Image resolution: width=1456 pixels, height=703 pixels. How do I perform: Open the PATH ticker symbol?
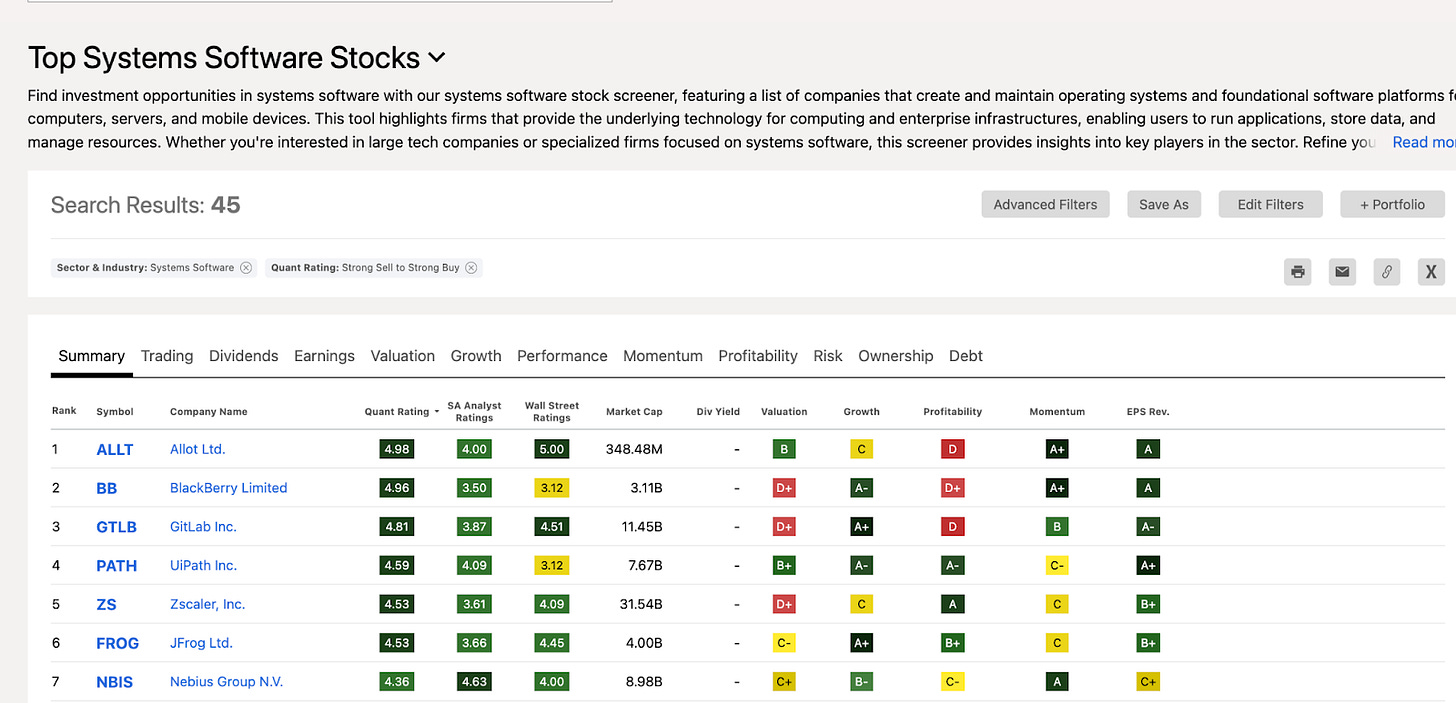[116, 566]
